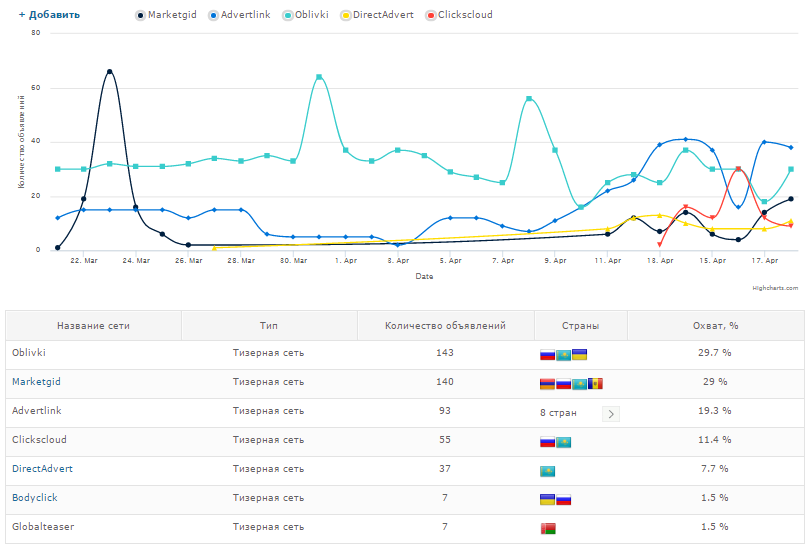Screen dimensions: 809x548
Task: Click the Oblivki peak point on 31 Mar
Action: coord(319,77)
